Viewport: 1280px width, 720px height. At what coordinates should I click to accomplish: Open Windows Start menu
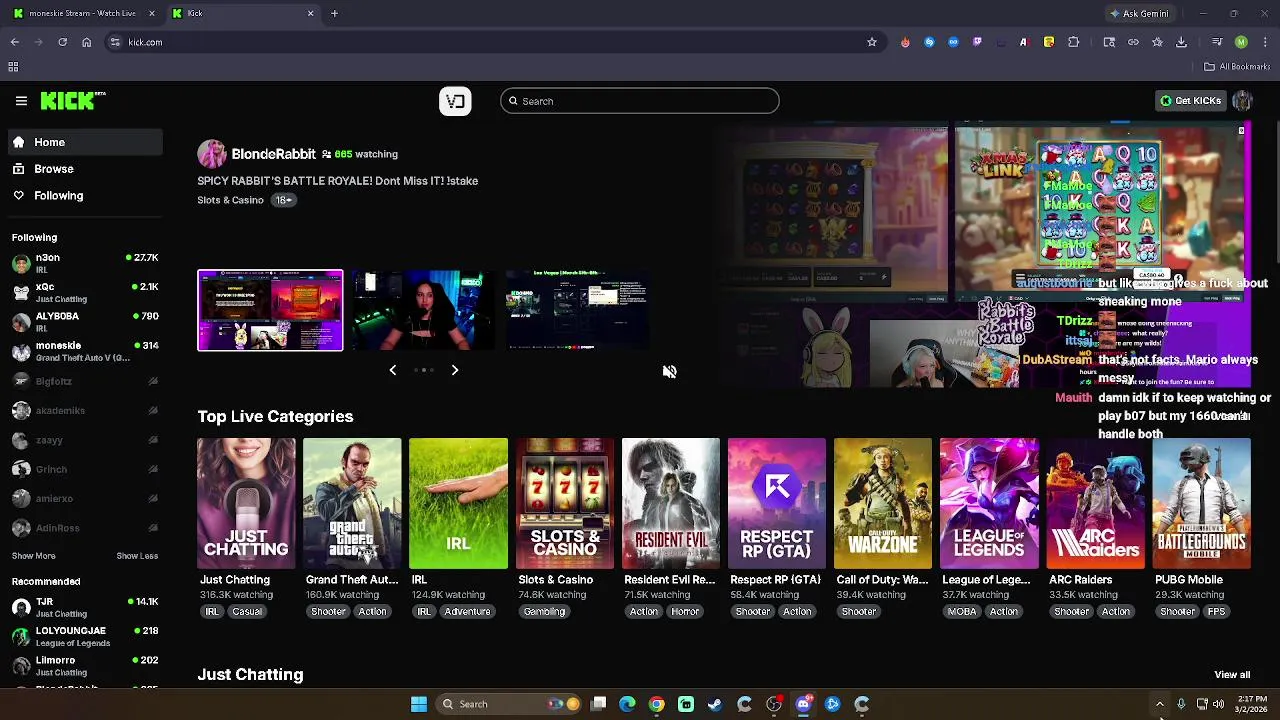click(419, 704)
